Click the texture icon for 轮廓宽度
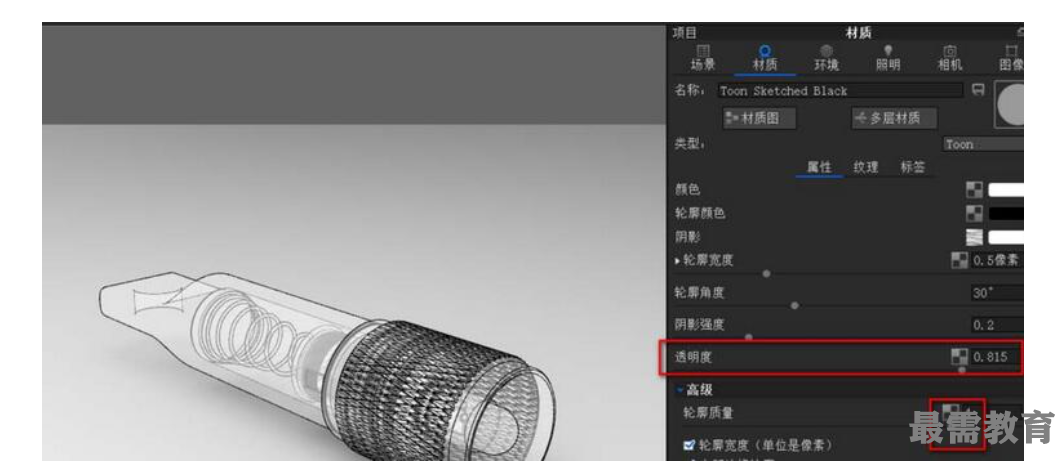Screen dimensions: 1061x467 [960, 261]
